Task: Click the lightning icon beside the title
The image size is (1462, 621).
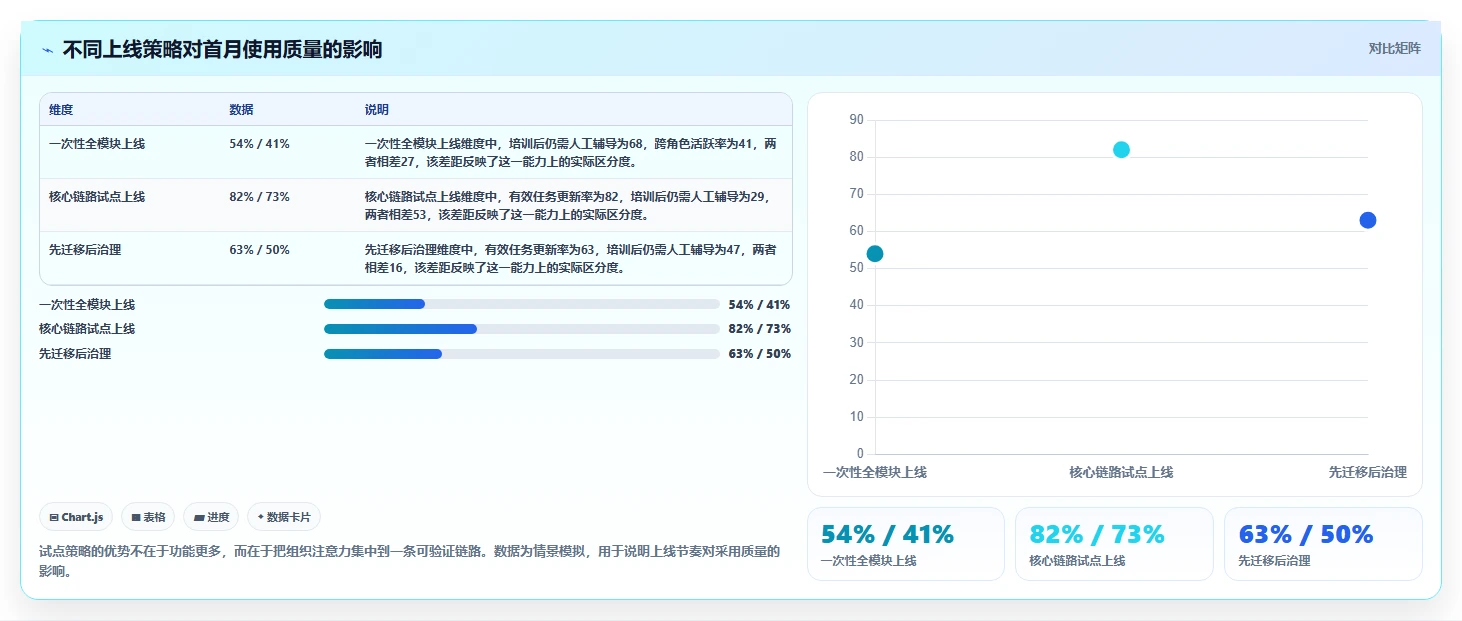Action: (x=47, y=49)
